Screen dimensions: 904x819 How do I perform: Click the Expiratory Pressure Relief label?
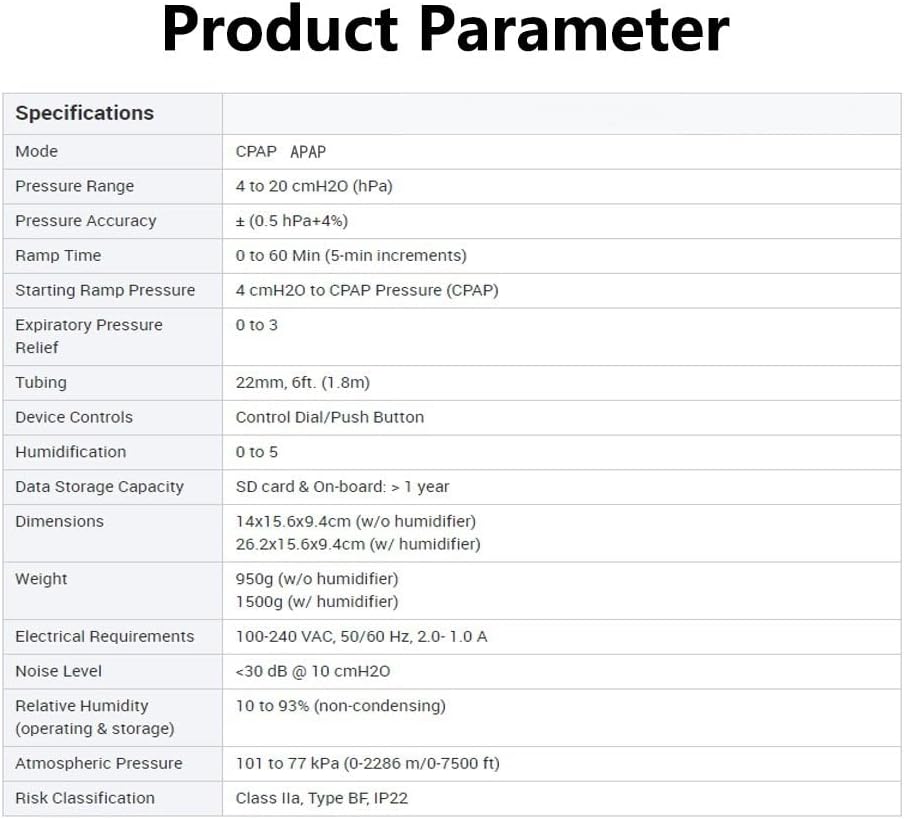coord(88,336)
